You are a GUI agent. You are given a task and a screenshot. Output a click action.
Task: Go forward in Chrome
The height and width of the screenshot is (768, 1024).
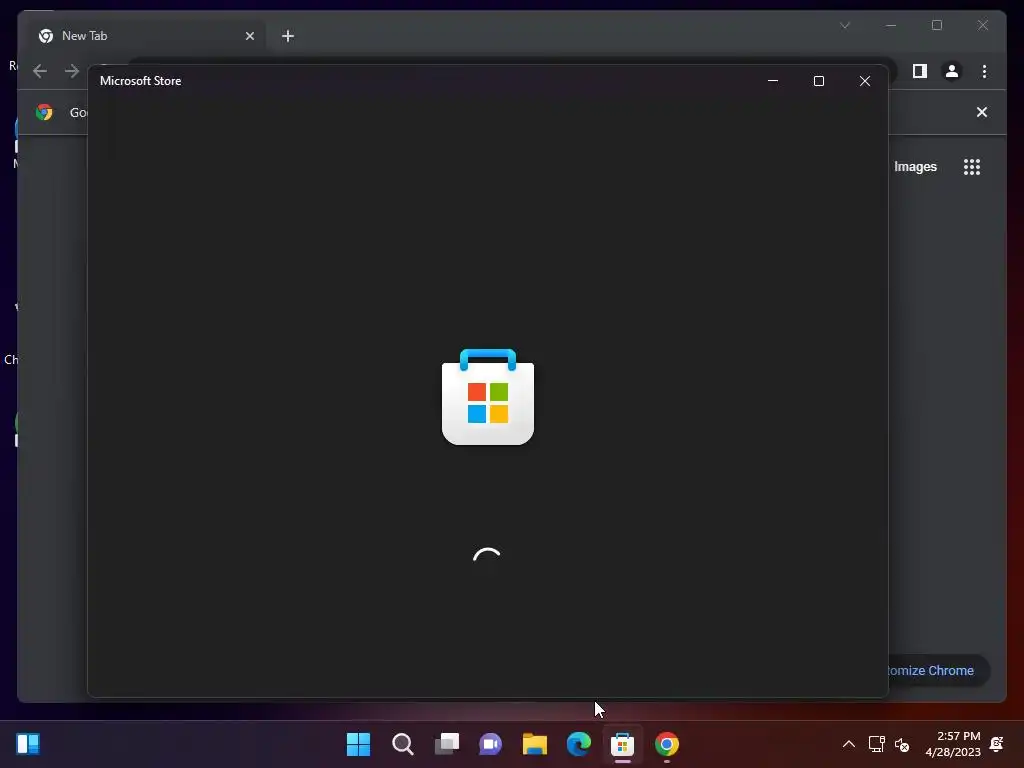click(71, 71)
